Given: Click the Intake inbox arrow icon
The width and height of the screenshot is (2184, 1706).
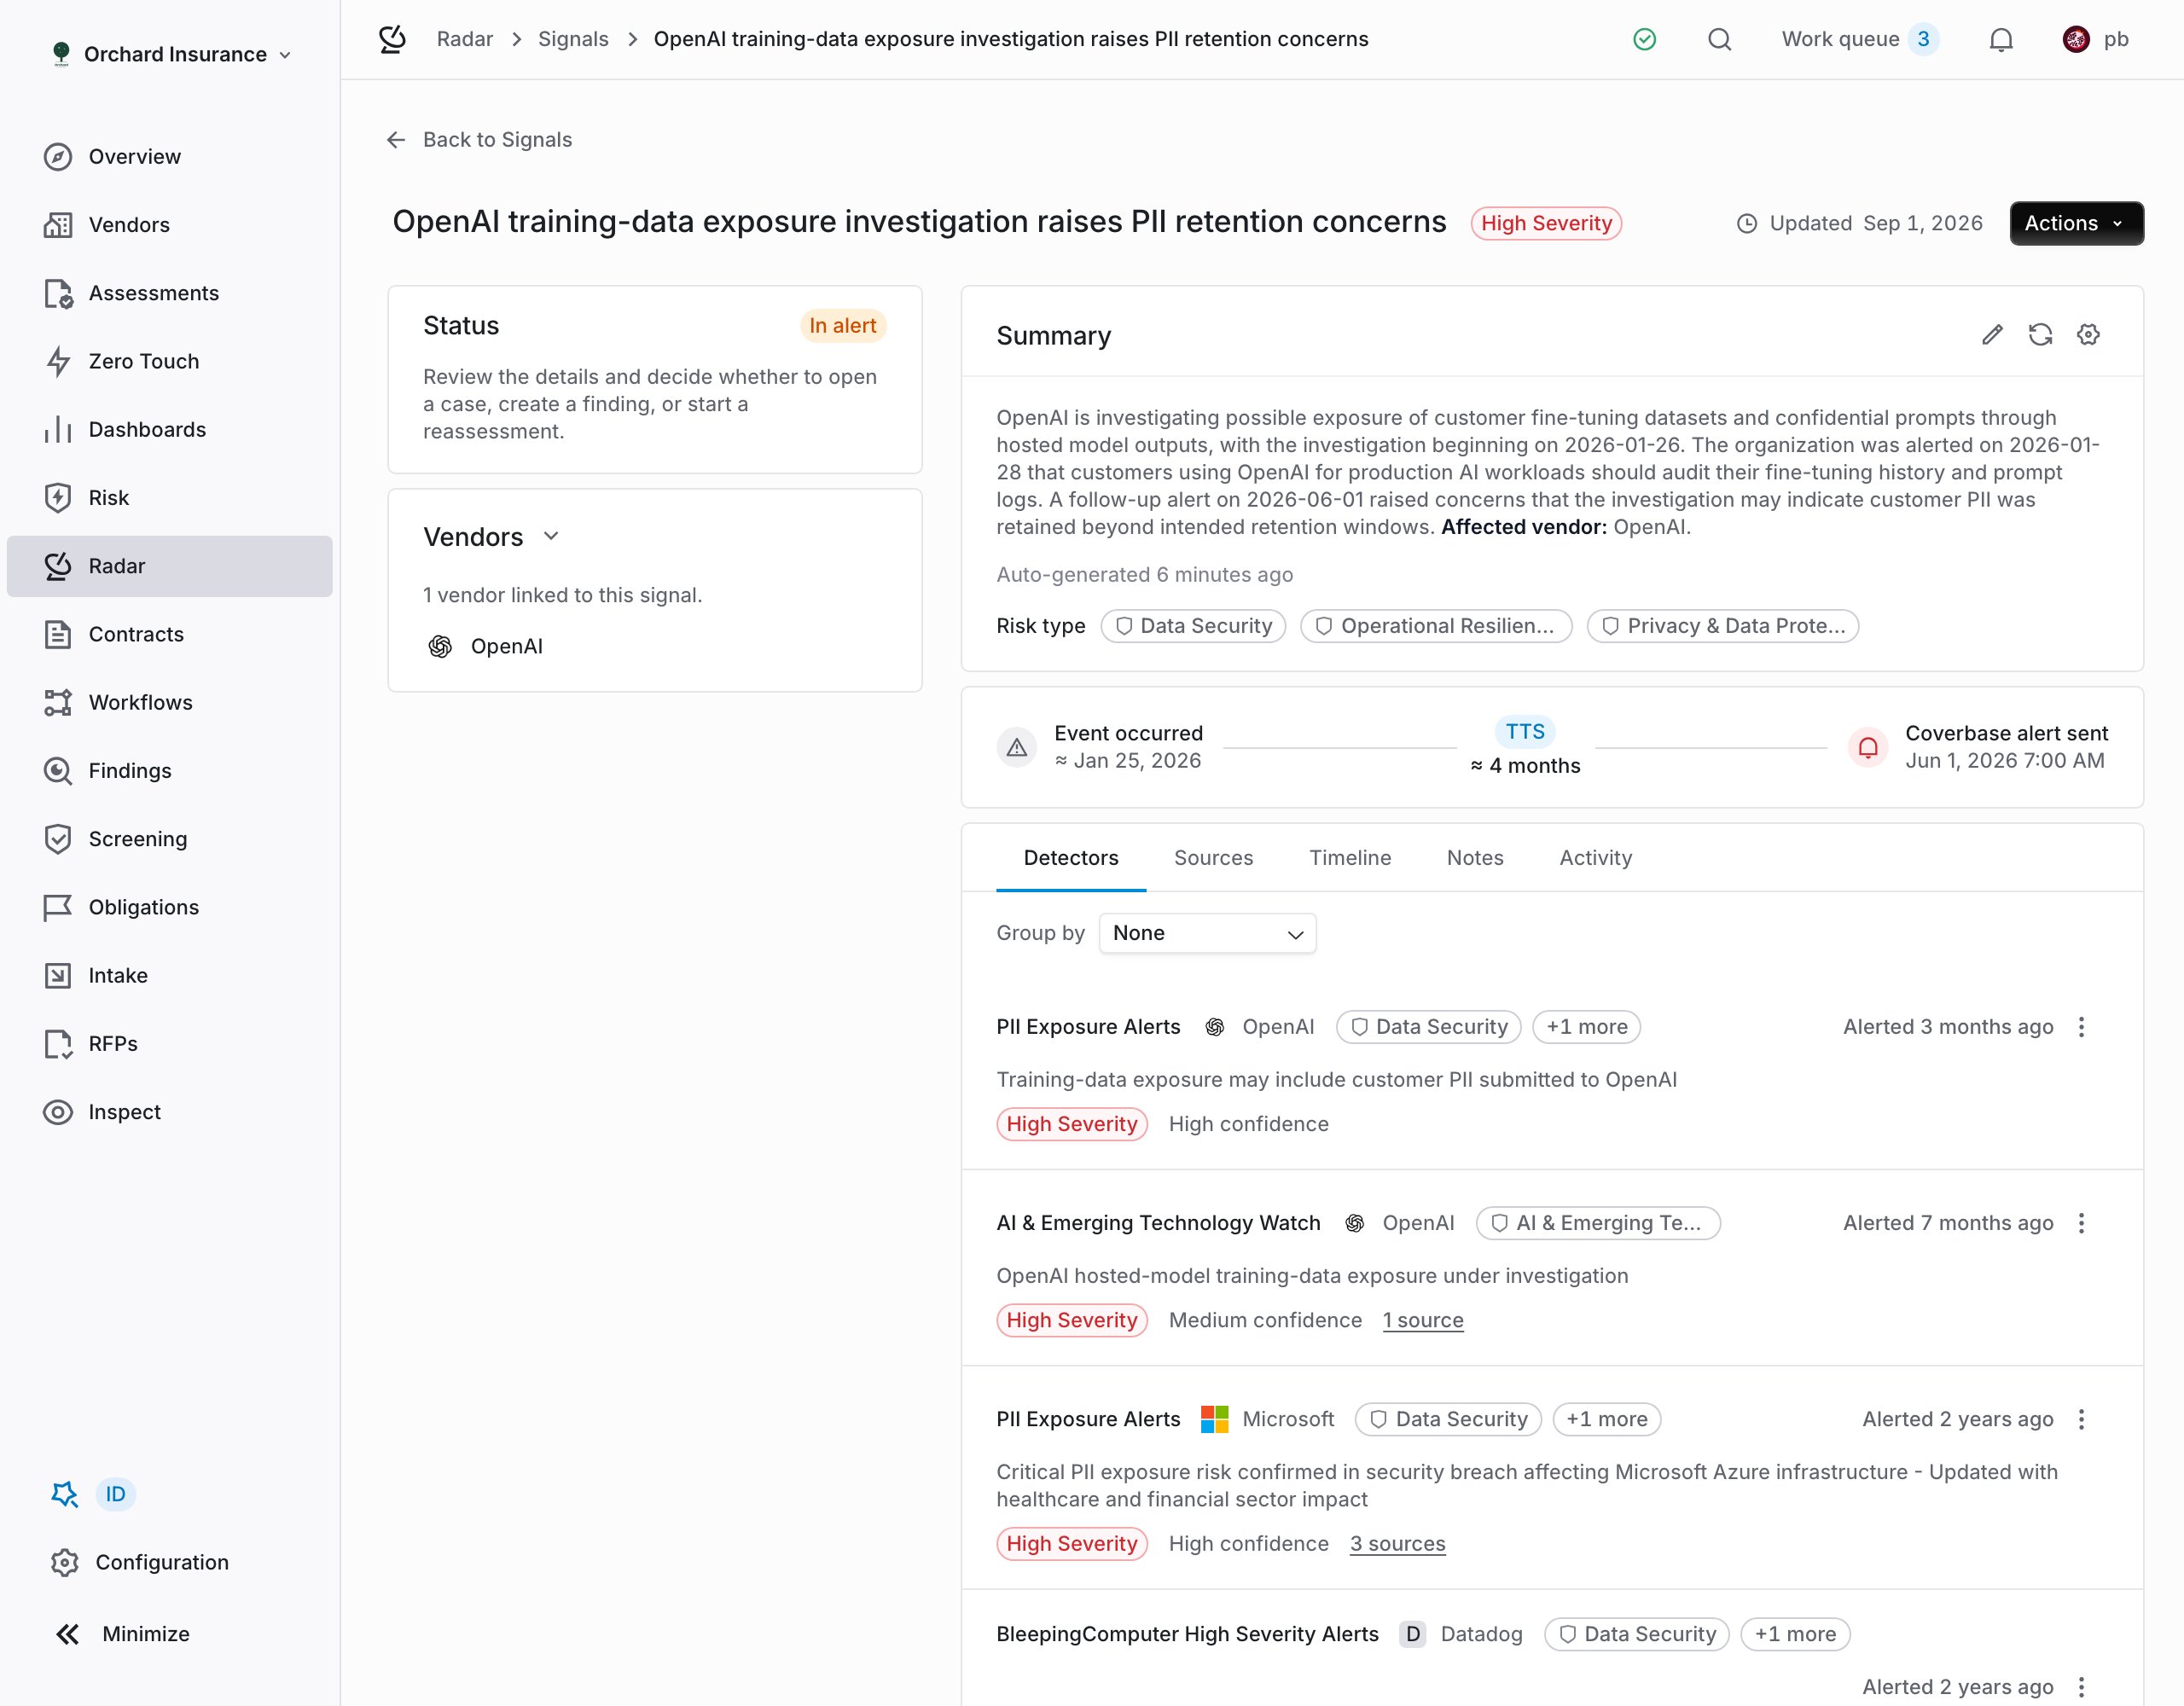Looking at the screenshot, I should 58,975.
